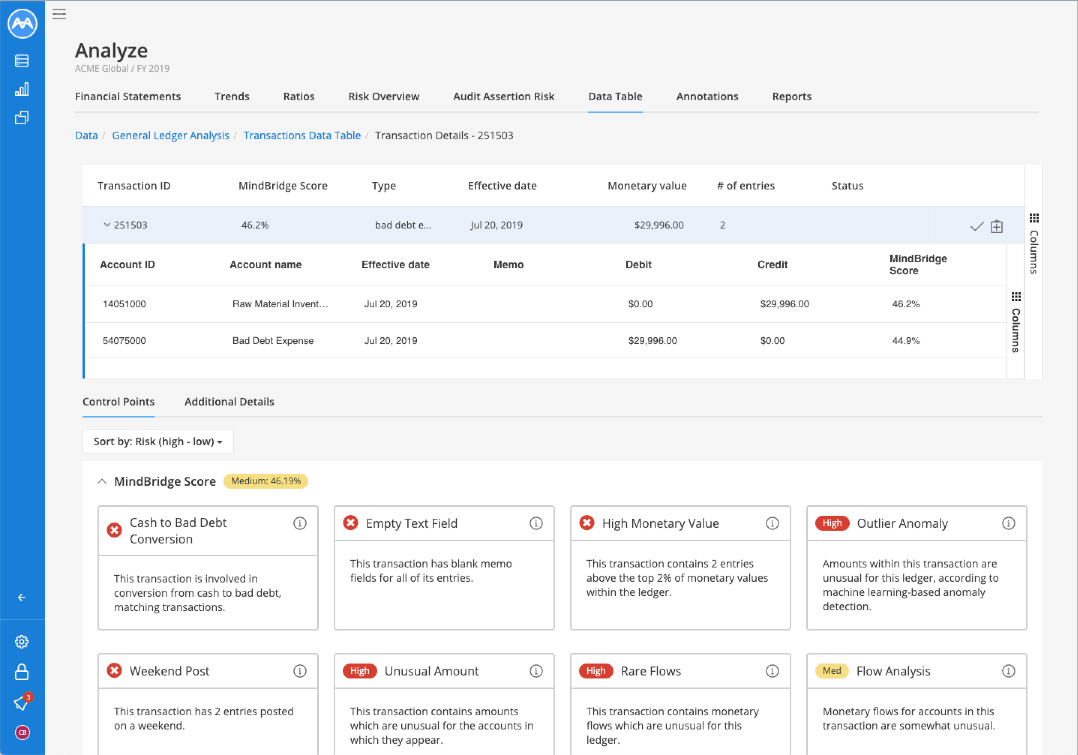1078x755 pixels.
Task: Open the user avatar icon
Action: (22, 732)
